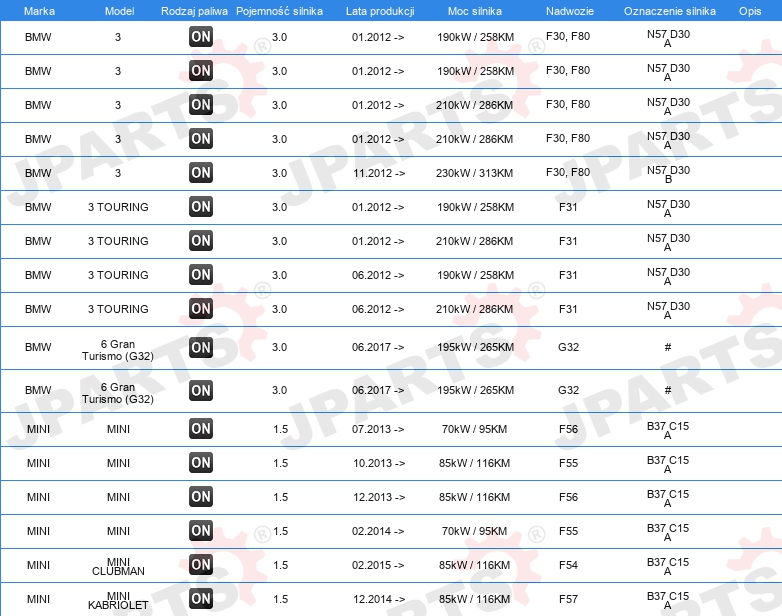Click the Moc silnika column header
Screen dimensions: 782x616
475,11
